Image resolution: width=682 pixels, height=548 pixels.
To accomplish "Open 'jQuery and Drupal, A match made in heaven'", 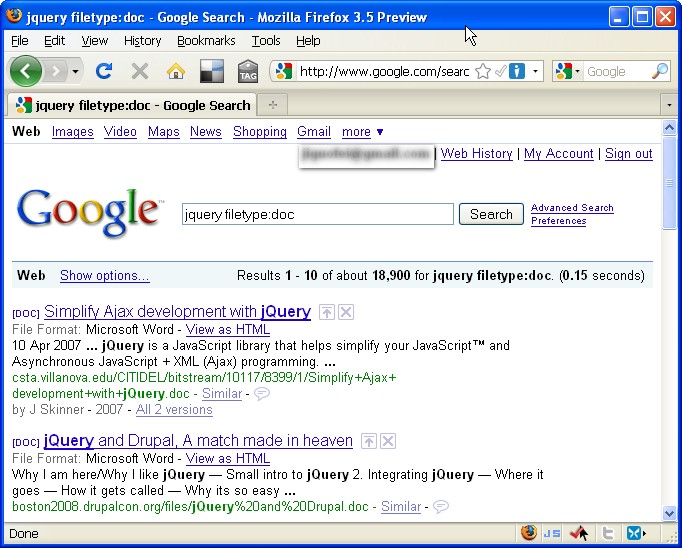I will pyautogui.click(x=198, y=441).
